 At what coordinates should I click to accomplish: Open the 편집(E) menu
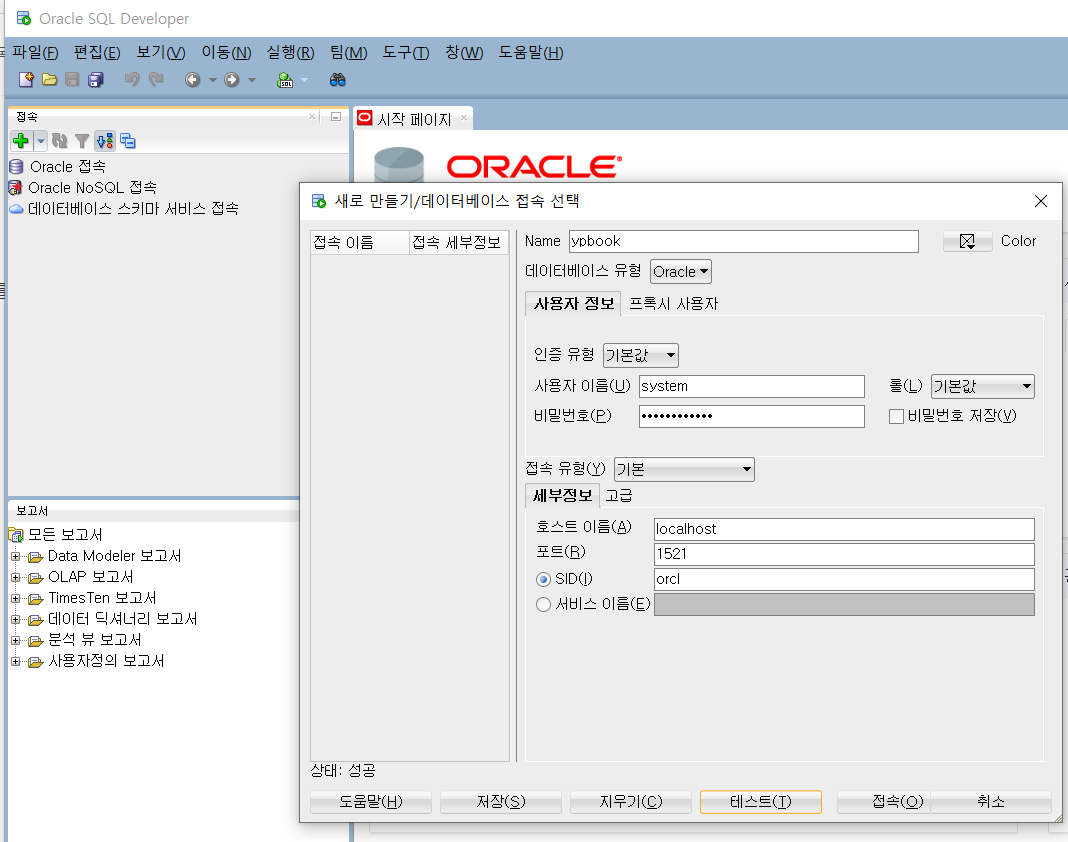click(x=97, y=52)
